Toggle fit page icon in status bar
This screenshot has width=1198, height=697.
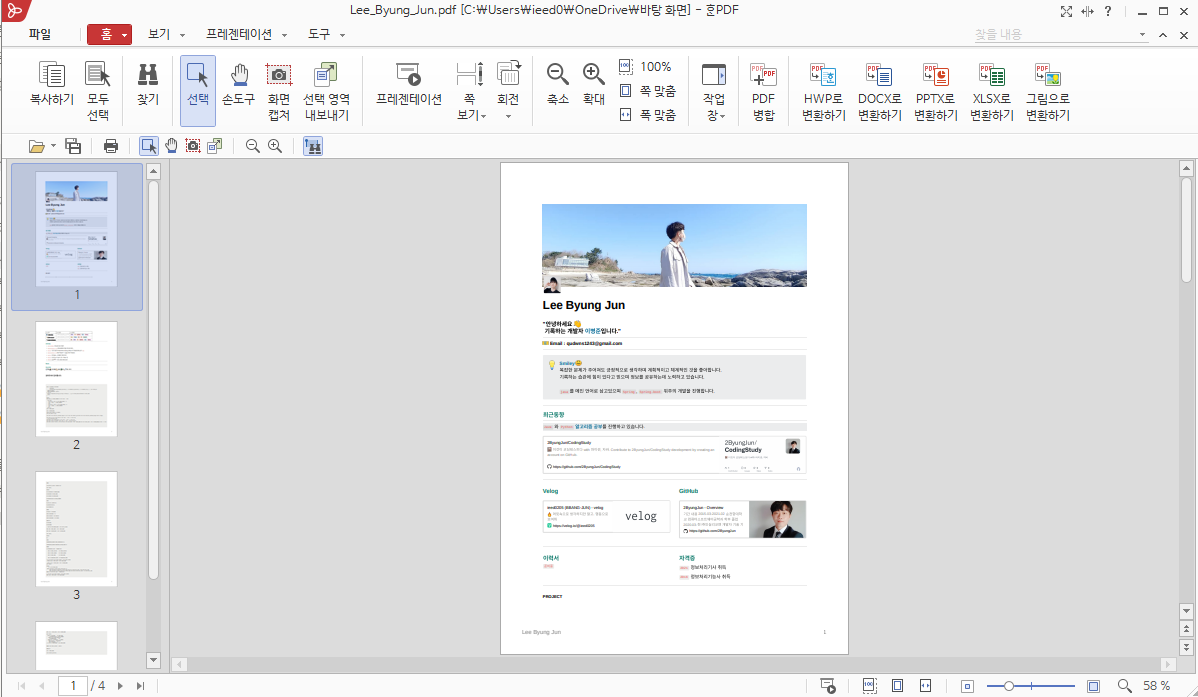click(898, 686)
